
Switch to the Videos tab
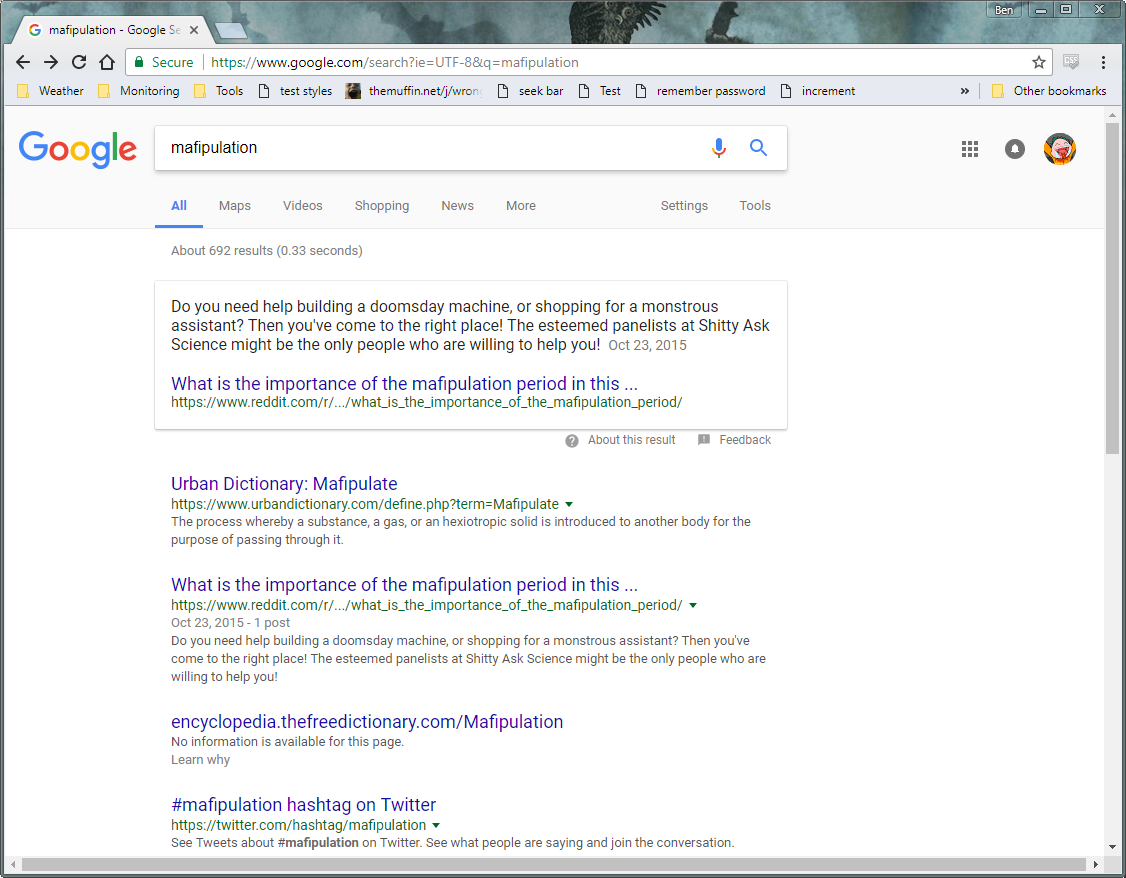pos(302,206)
